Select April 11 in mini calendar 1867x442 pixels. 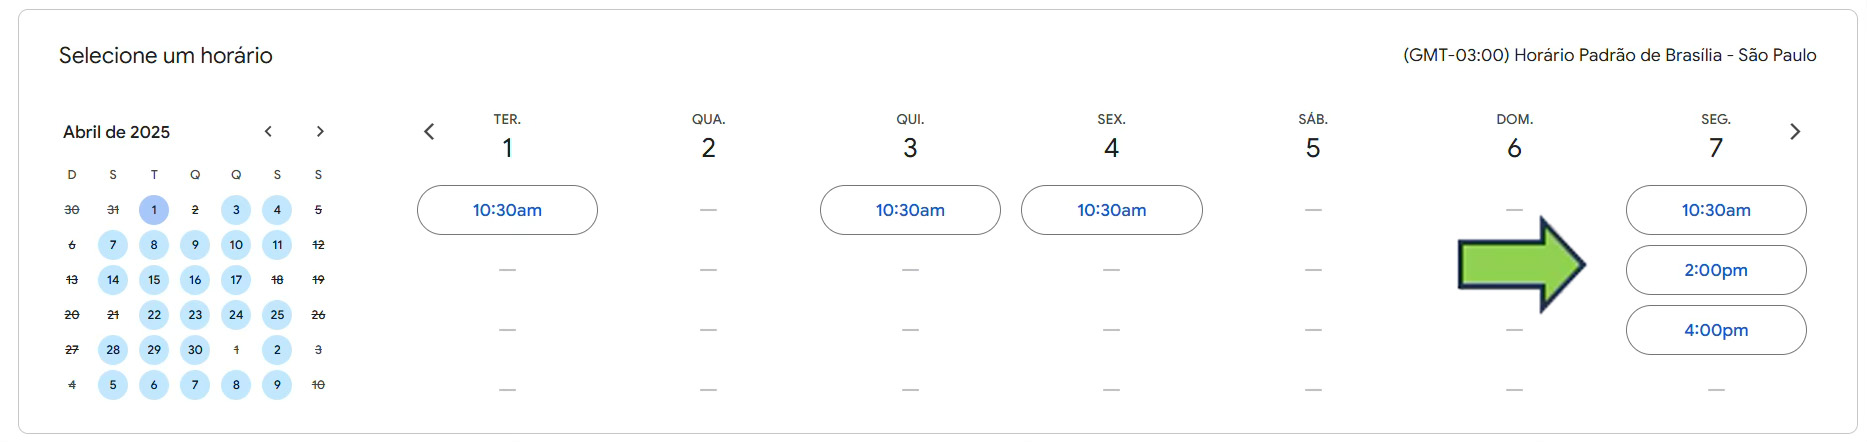(277, 245)
